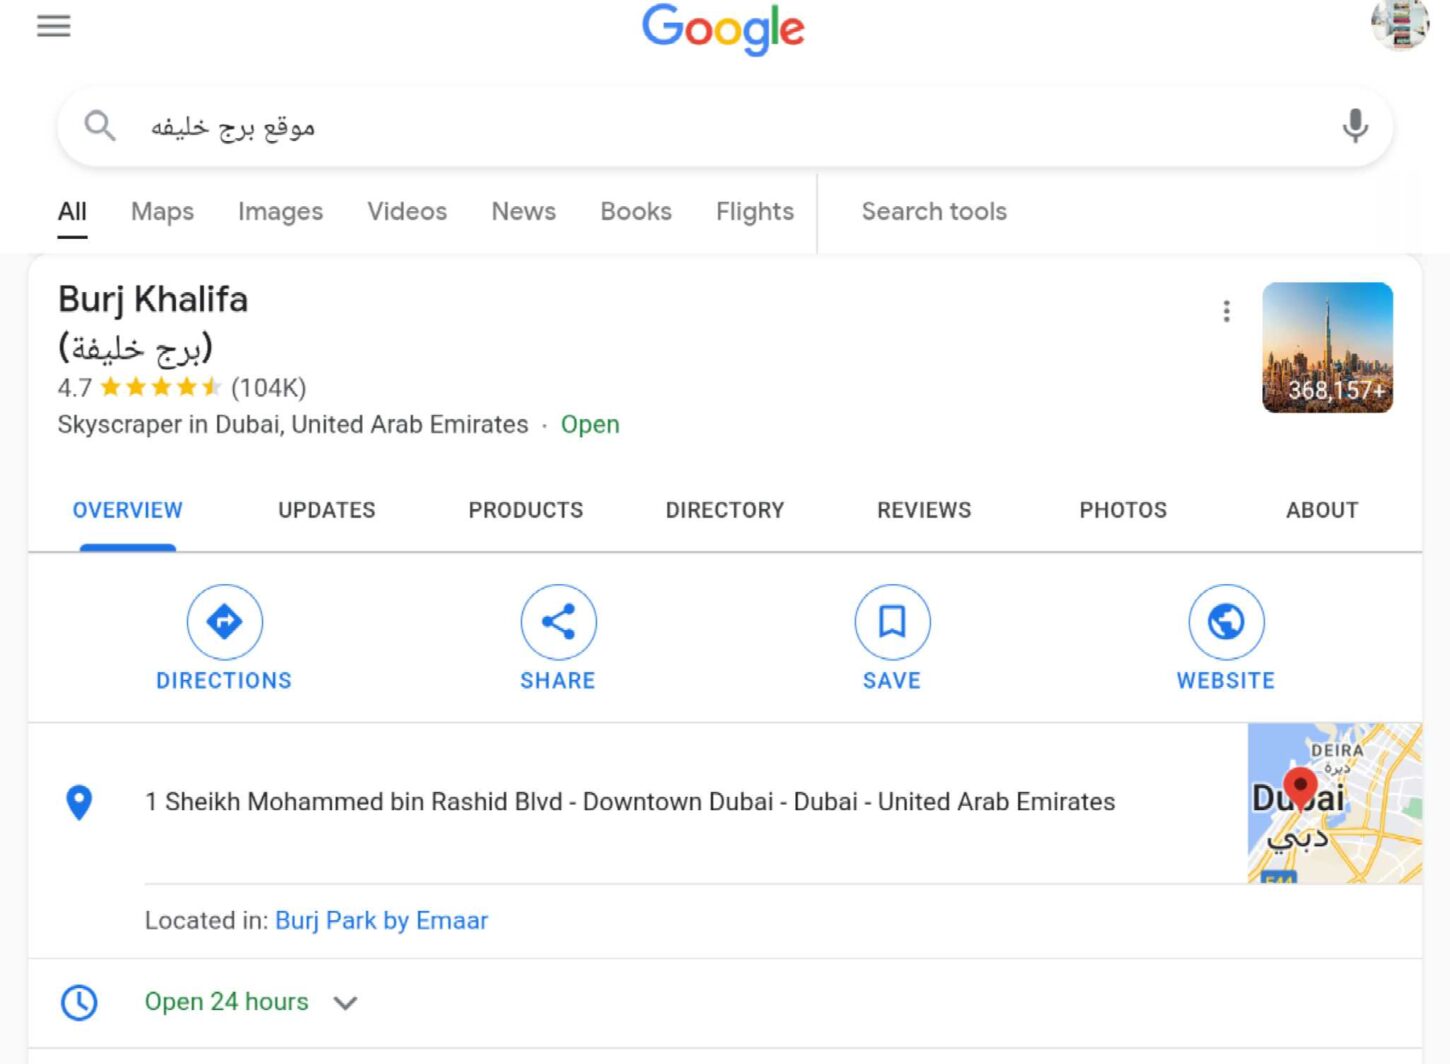1450x1064 pixels.
Task: Click the search magnifier icon
Action: pos(100,127)
